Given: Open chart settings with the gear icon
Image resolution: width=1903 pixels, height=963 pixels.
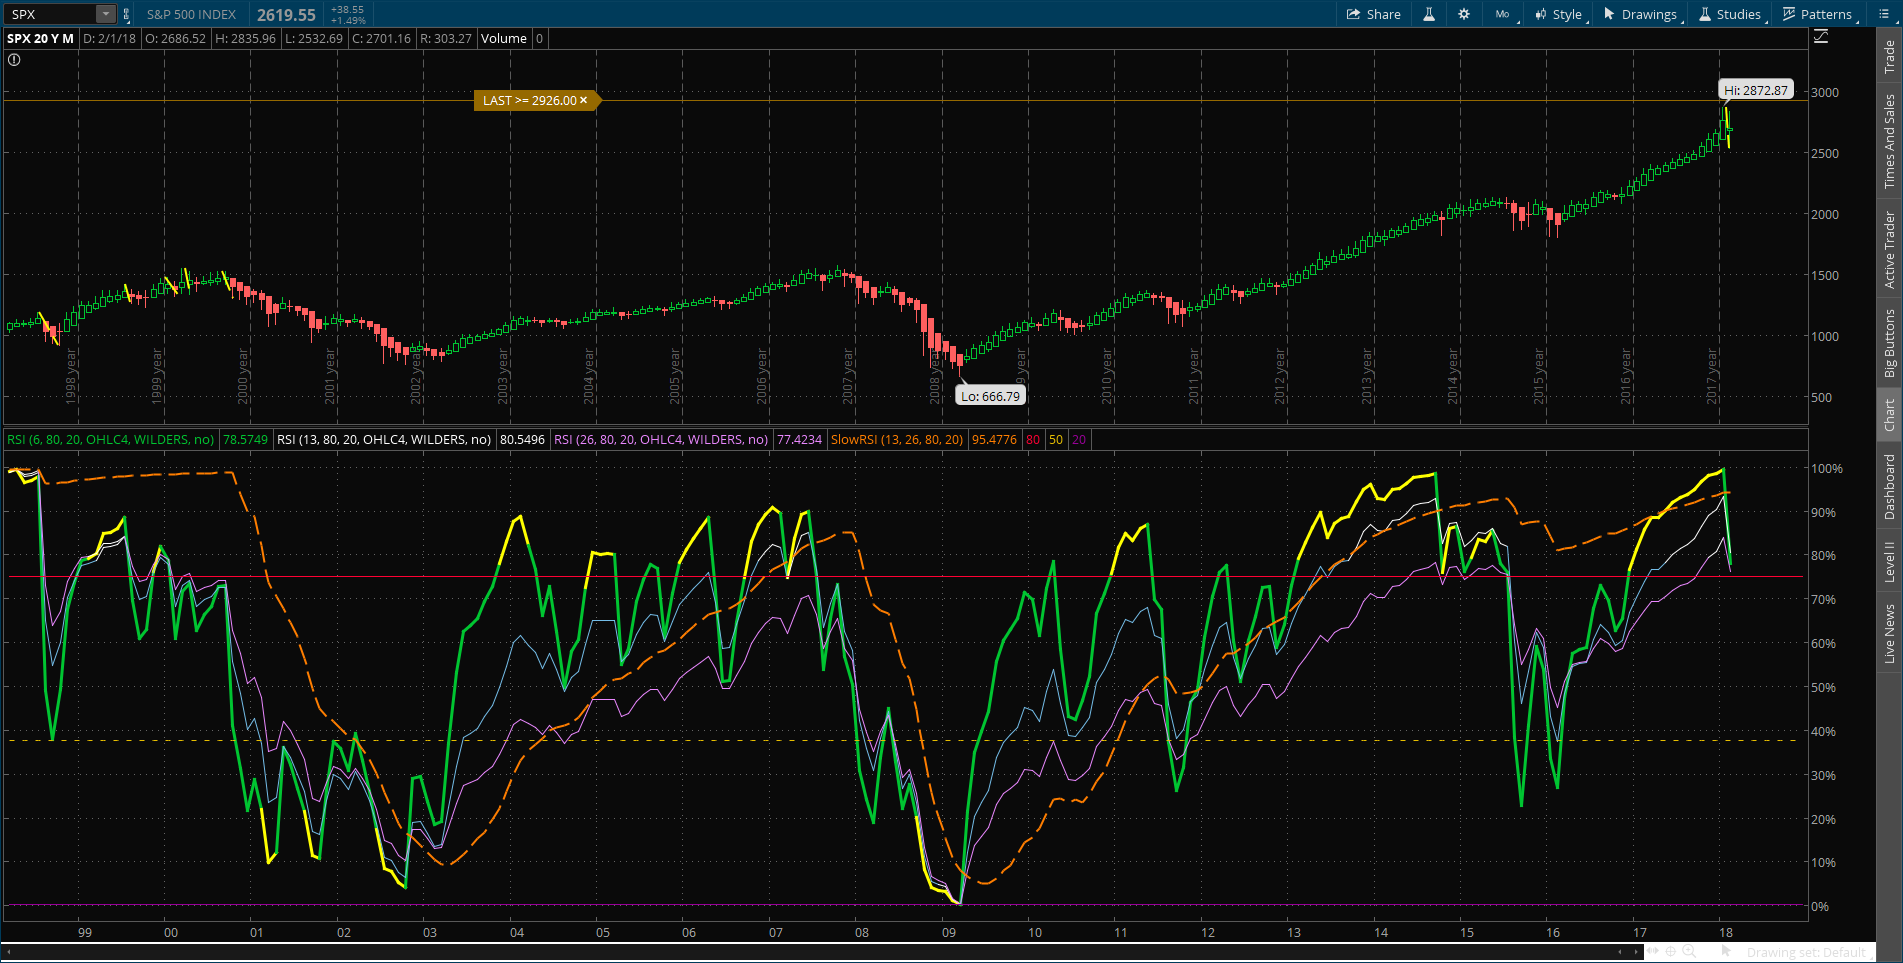Looking at the screenshot, I should [x=1464, y=14].
